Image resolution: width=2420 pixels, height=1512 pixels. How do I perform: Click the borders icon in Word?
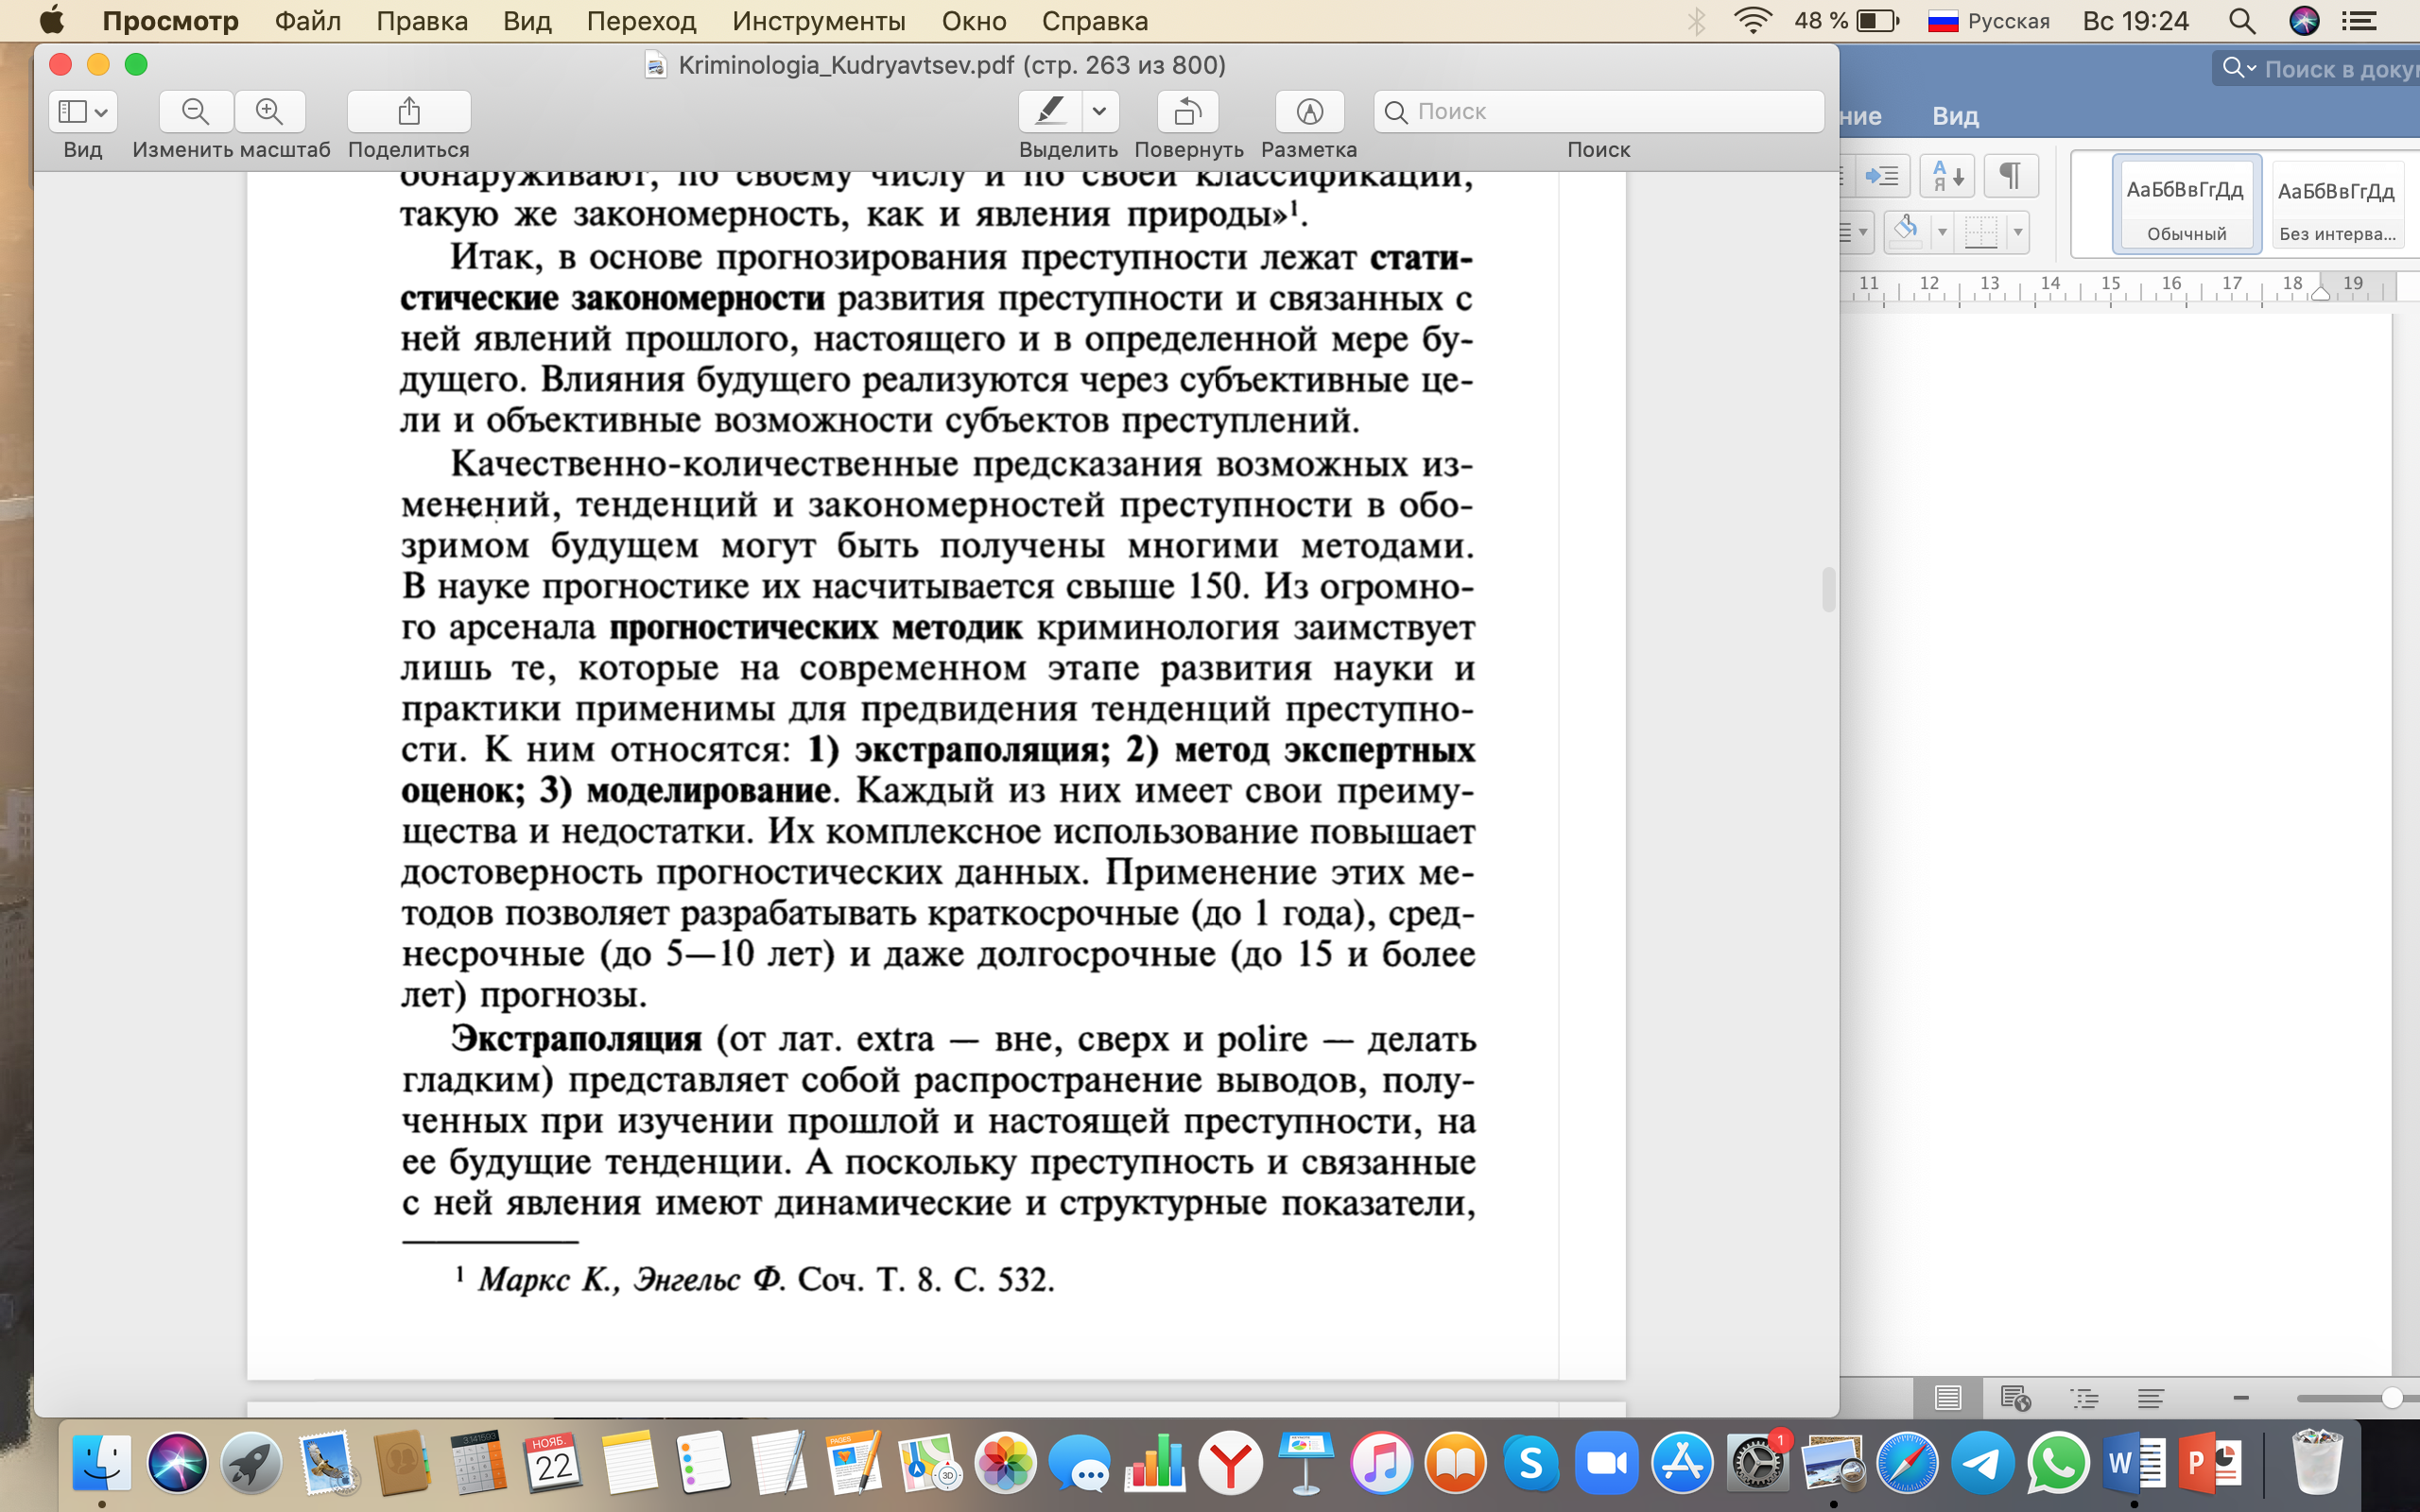1981,232
